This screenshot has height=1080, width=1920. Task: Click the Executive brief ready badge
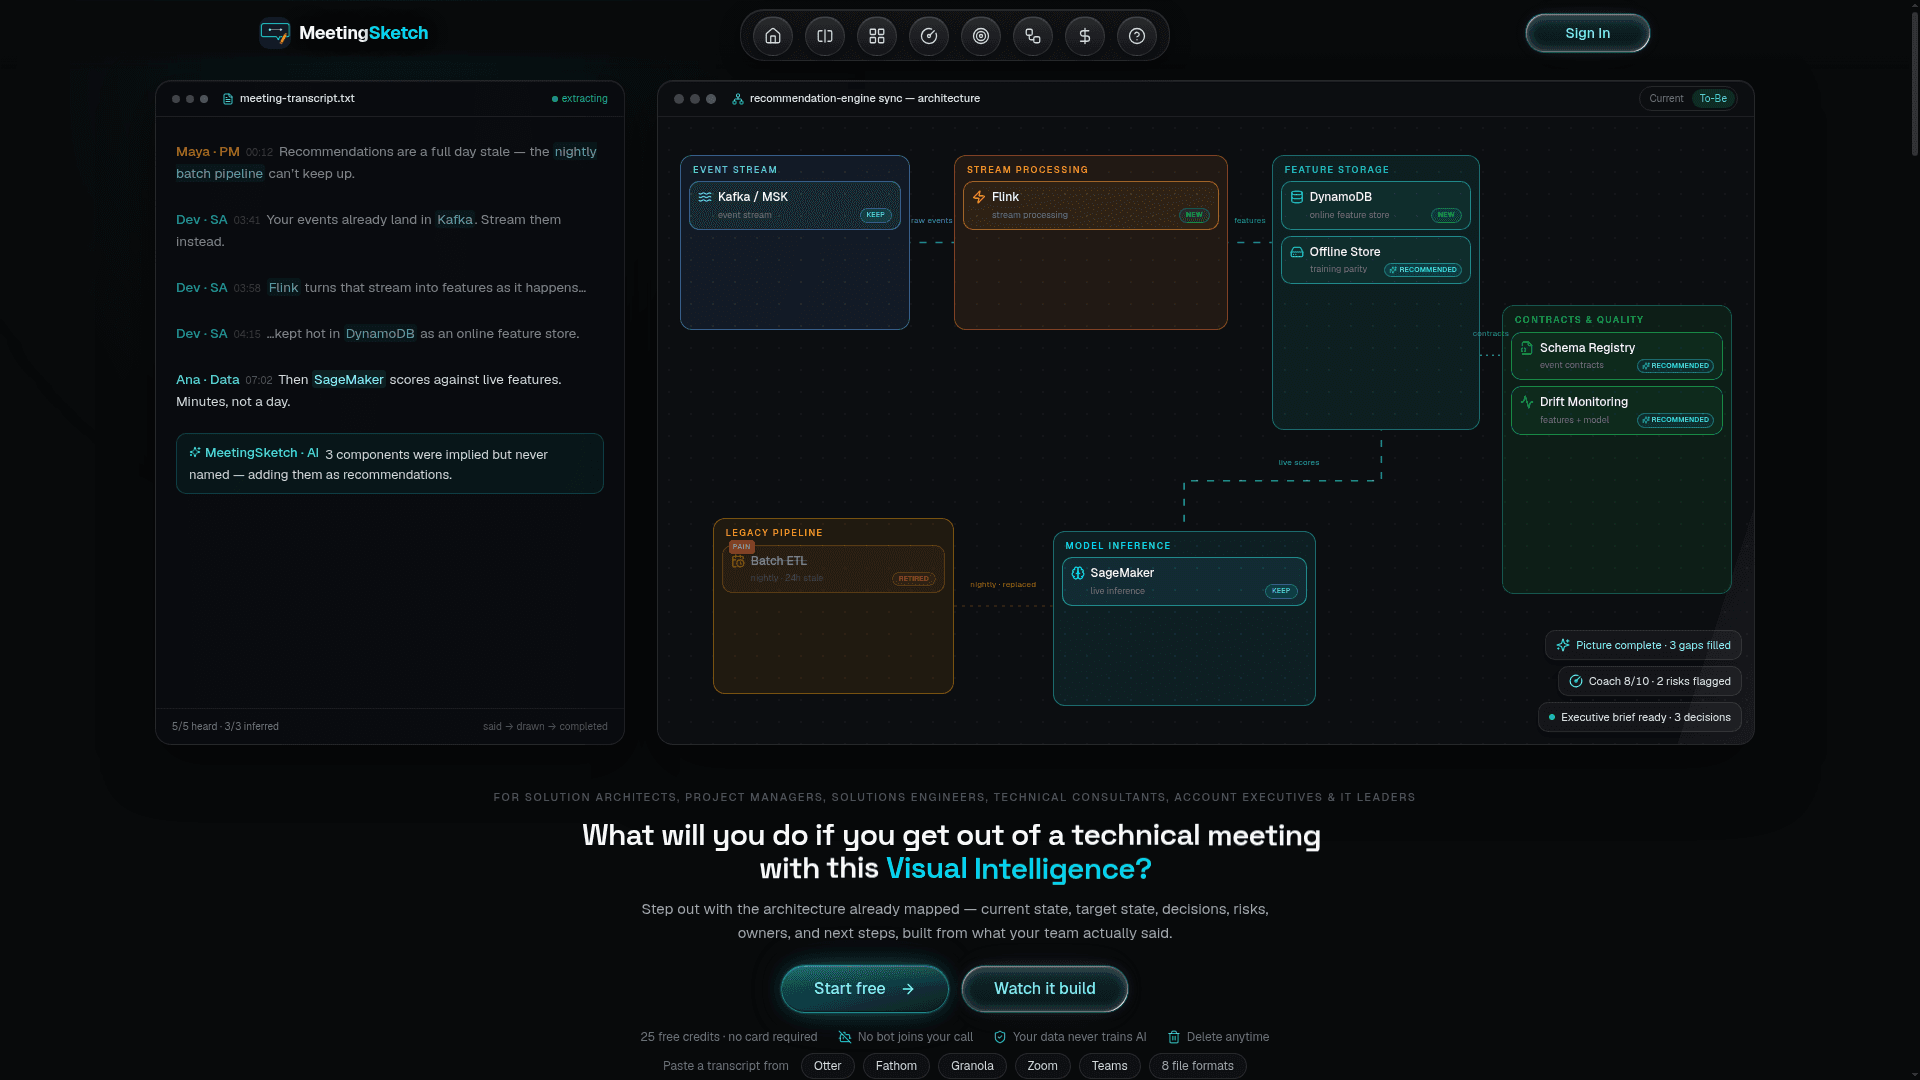point(1640,717)
